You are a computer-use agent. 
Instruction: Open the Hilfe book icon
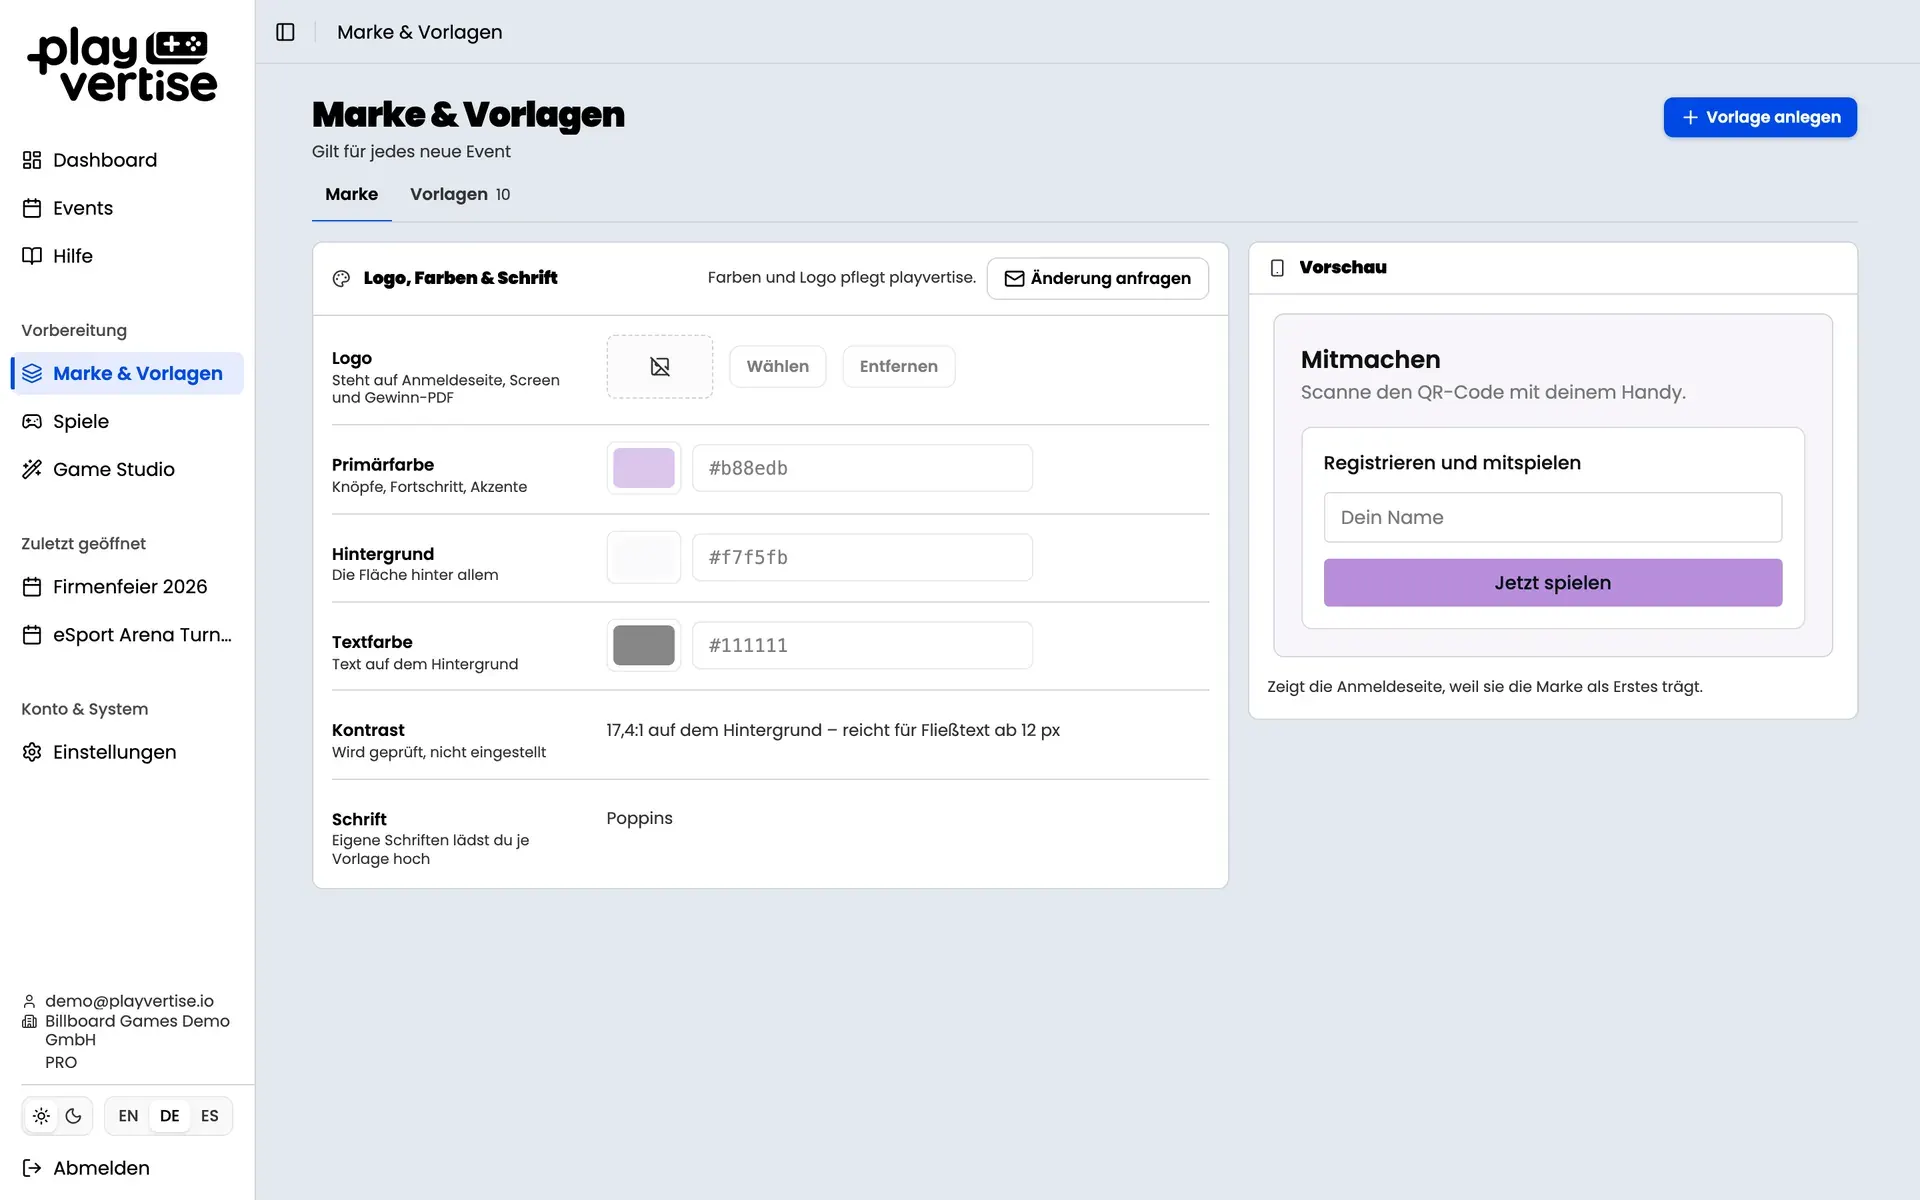click(x=32, y=256)
